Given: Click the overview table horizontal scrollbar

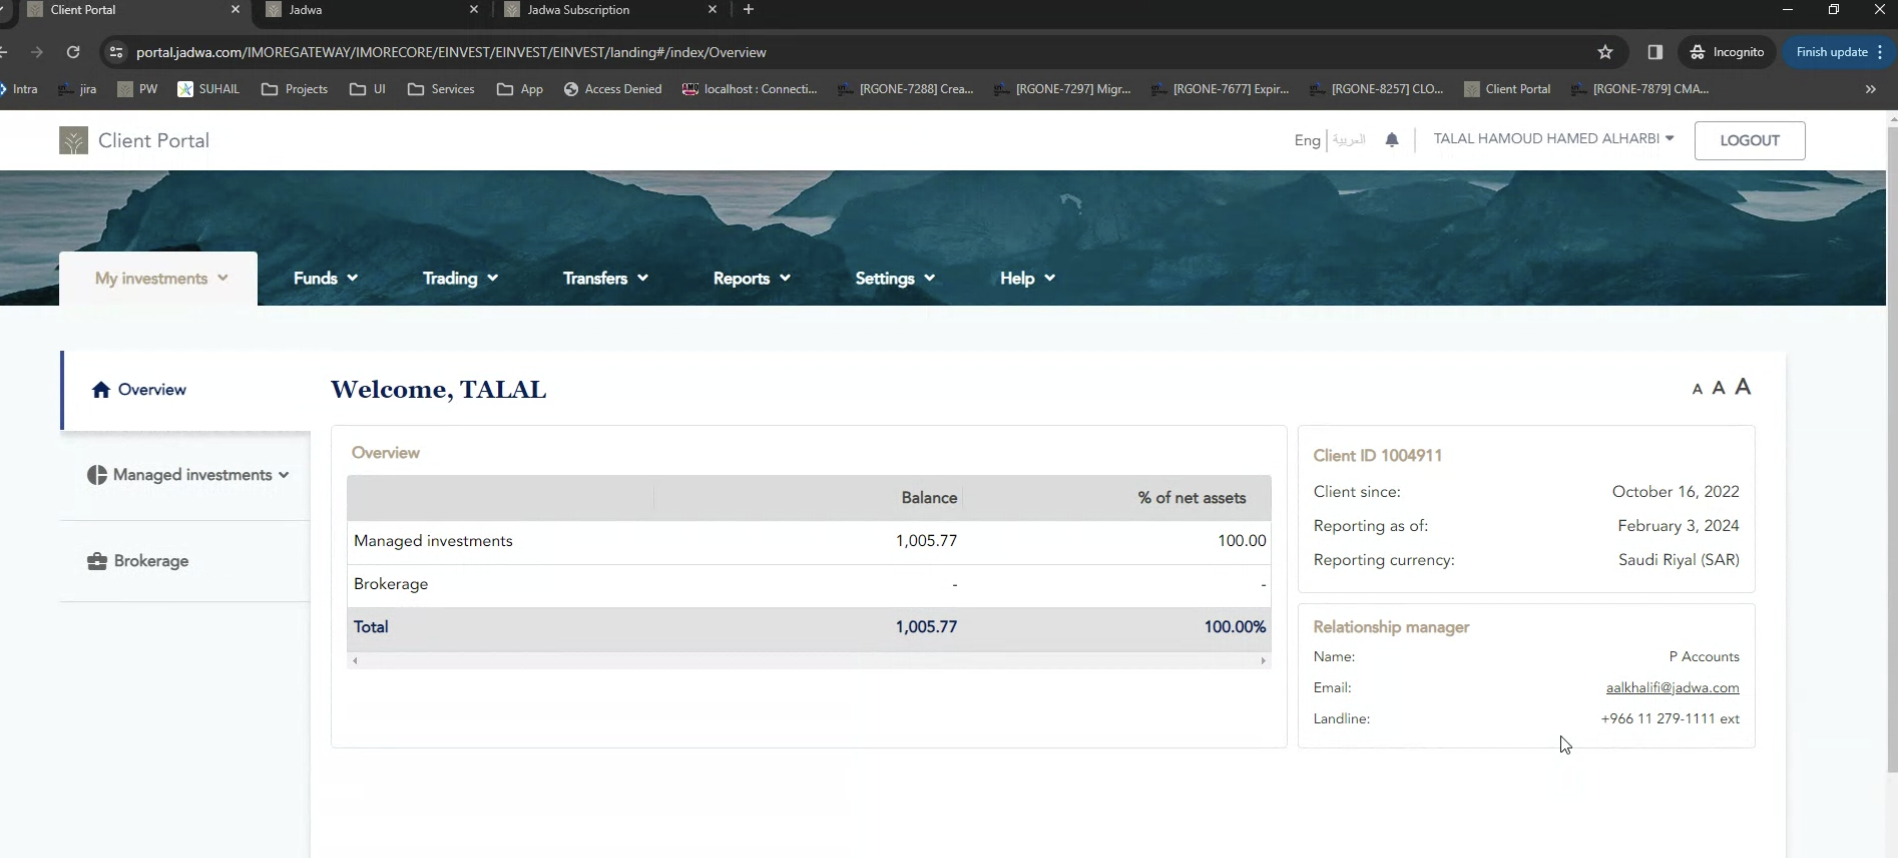Looking at the screenshot, I should click(808, 661).
